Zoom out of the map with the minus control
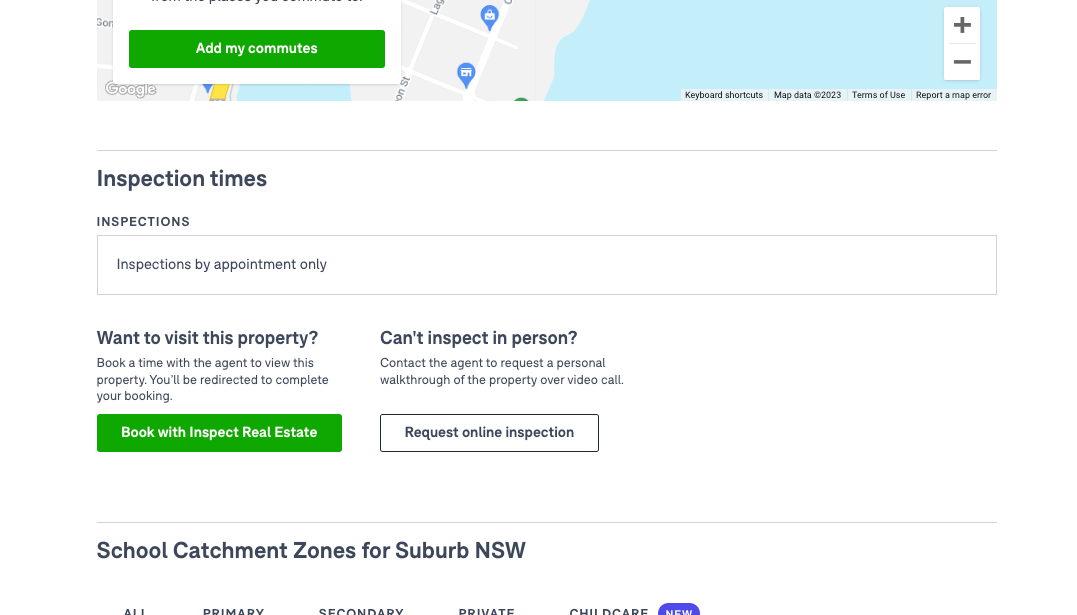 click(x=961, y=61)
